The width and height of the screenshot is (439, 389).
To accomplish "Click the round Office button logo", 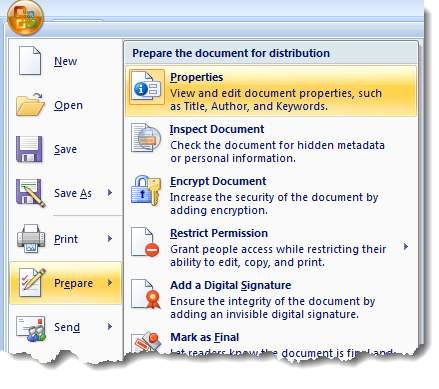I will click(x=25, y=17).
